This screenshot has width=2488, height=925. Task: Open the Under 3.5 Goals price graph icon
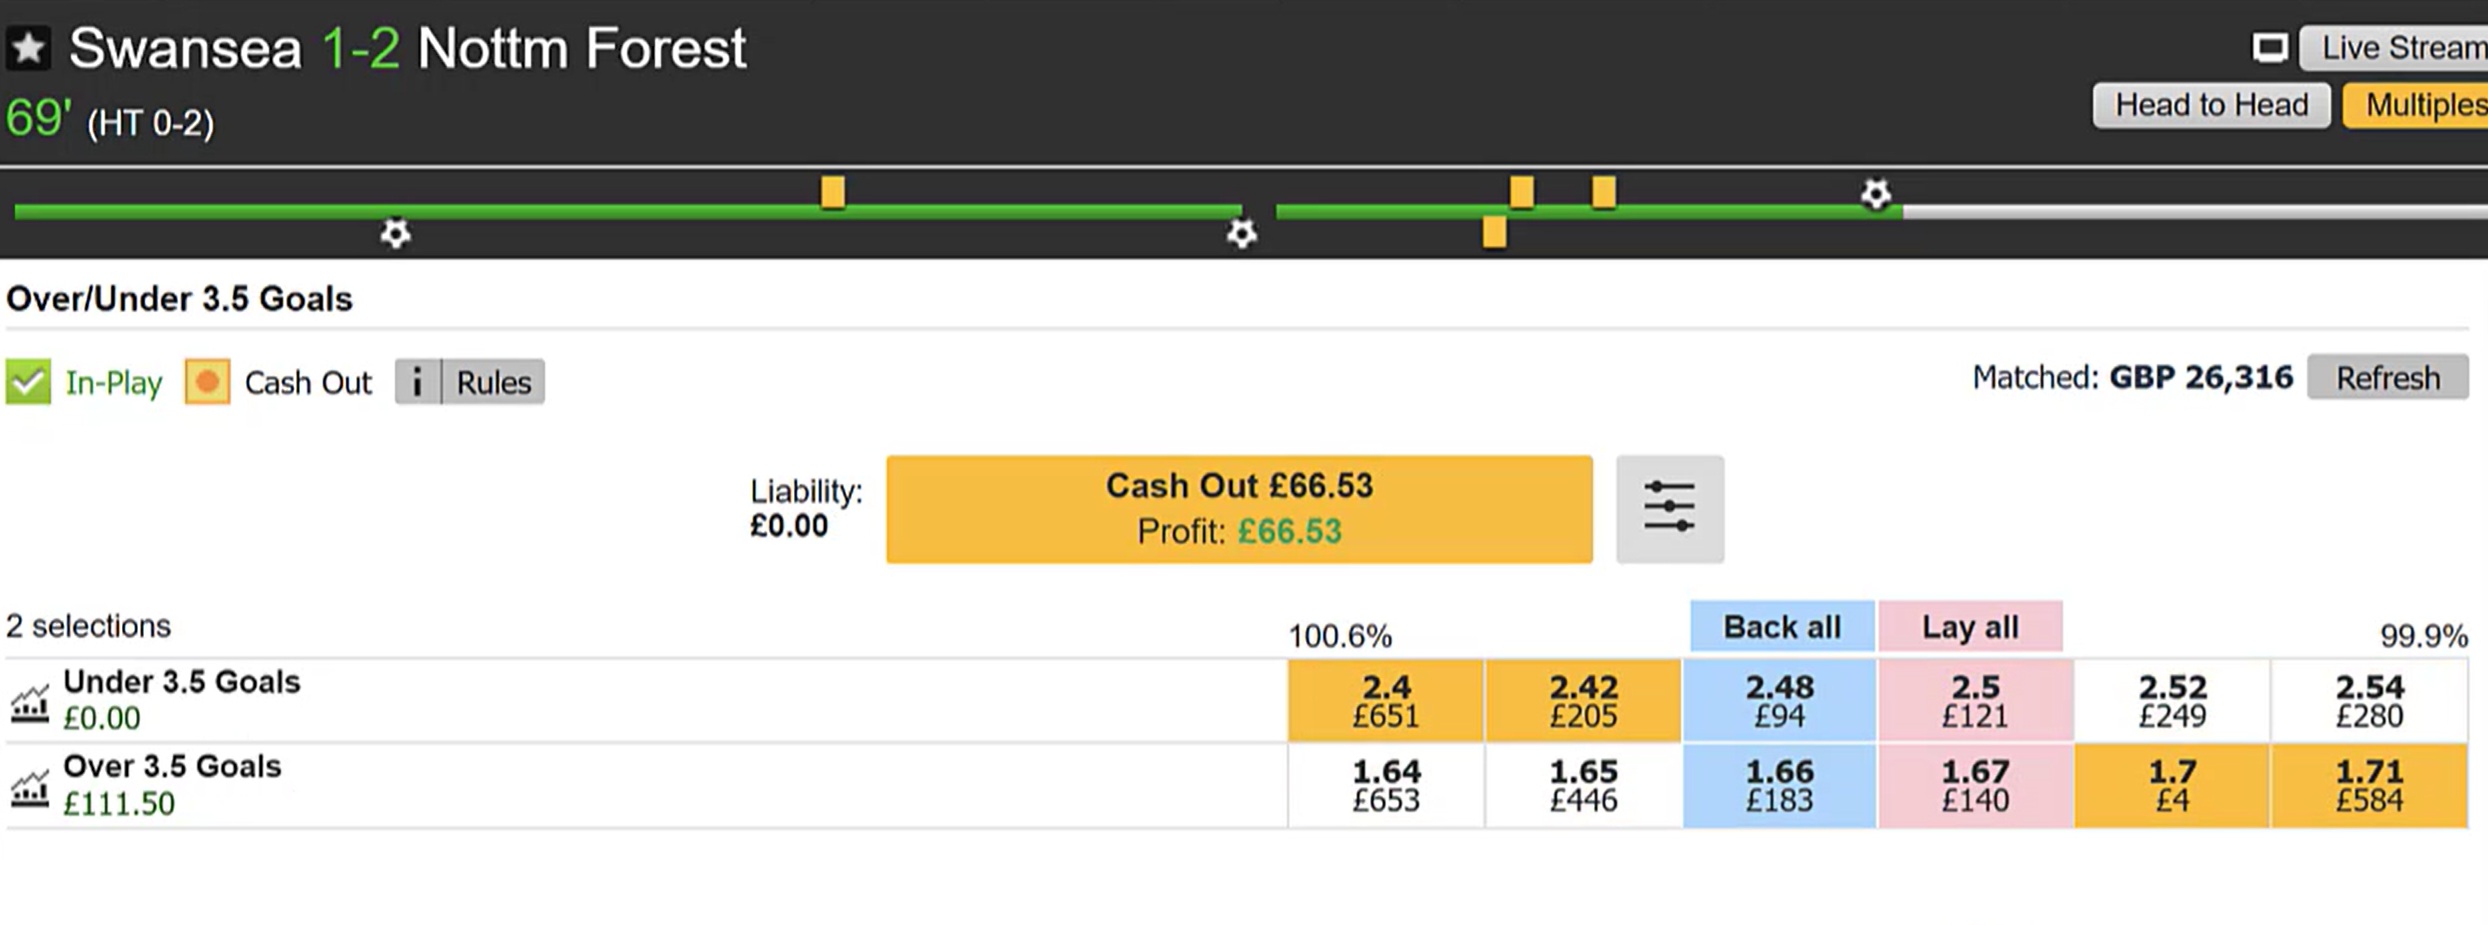coord(30,703)
